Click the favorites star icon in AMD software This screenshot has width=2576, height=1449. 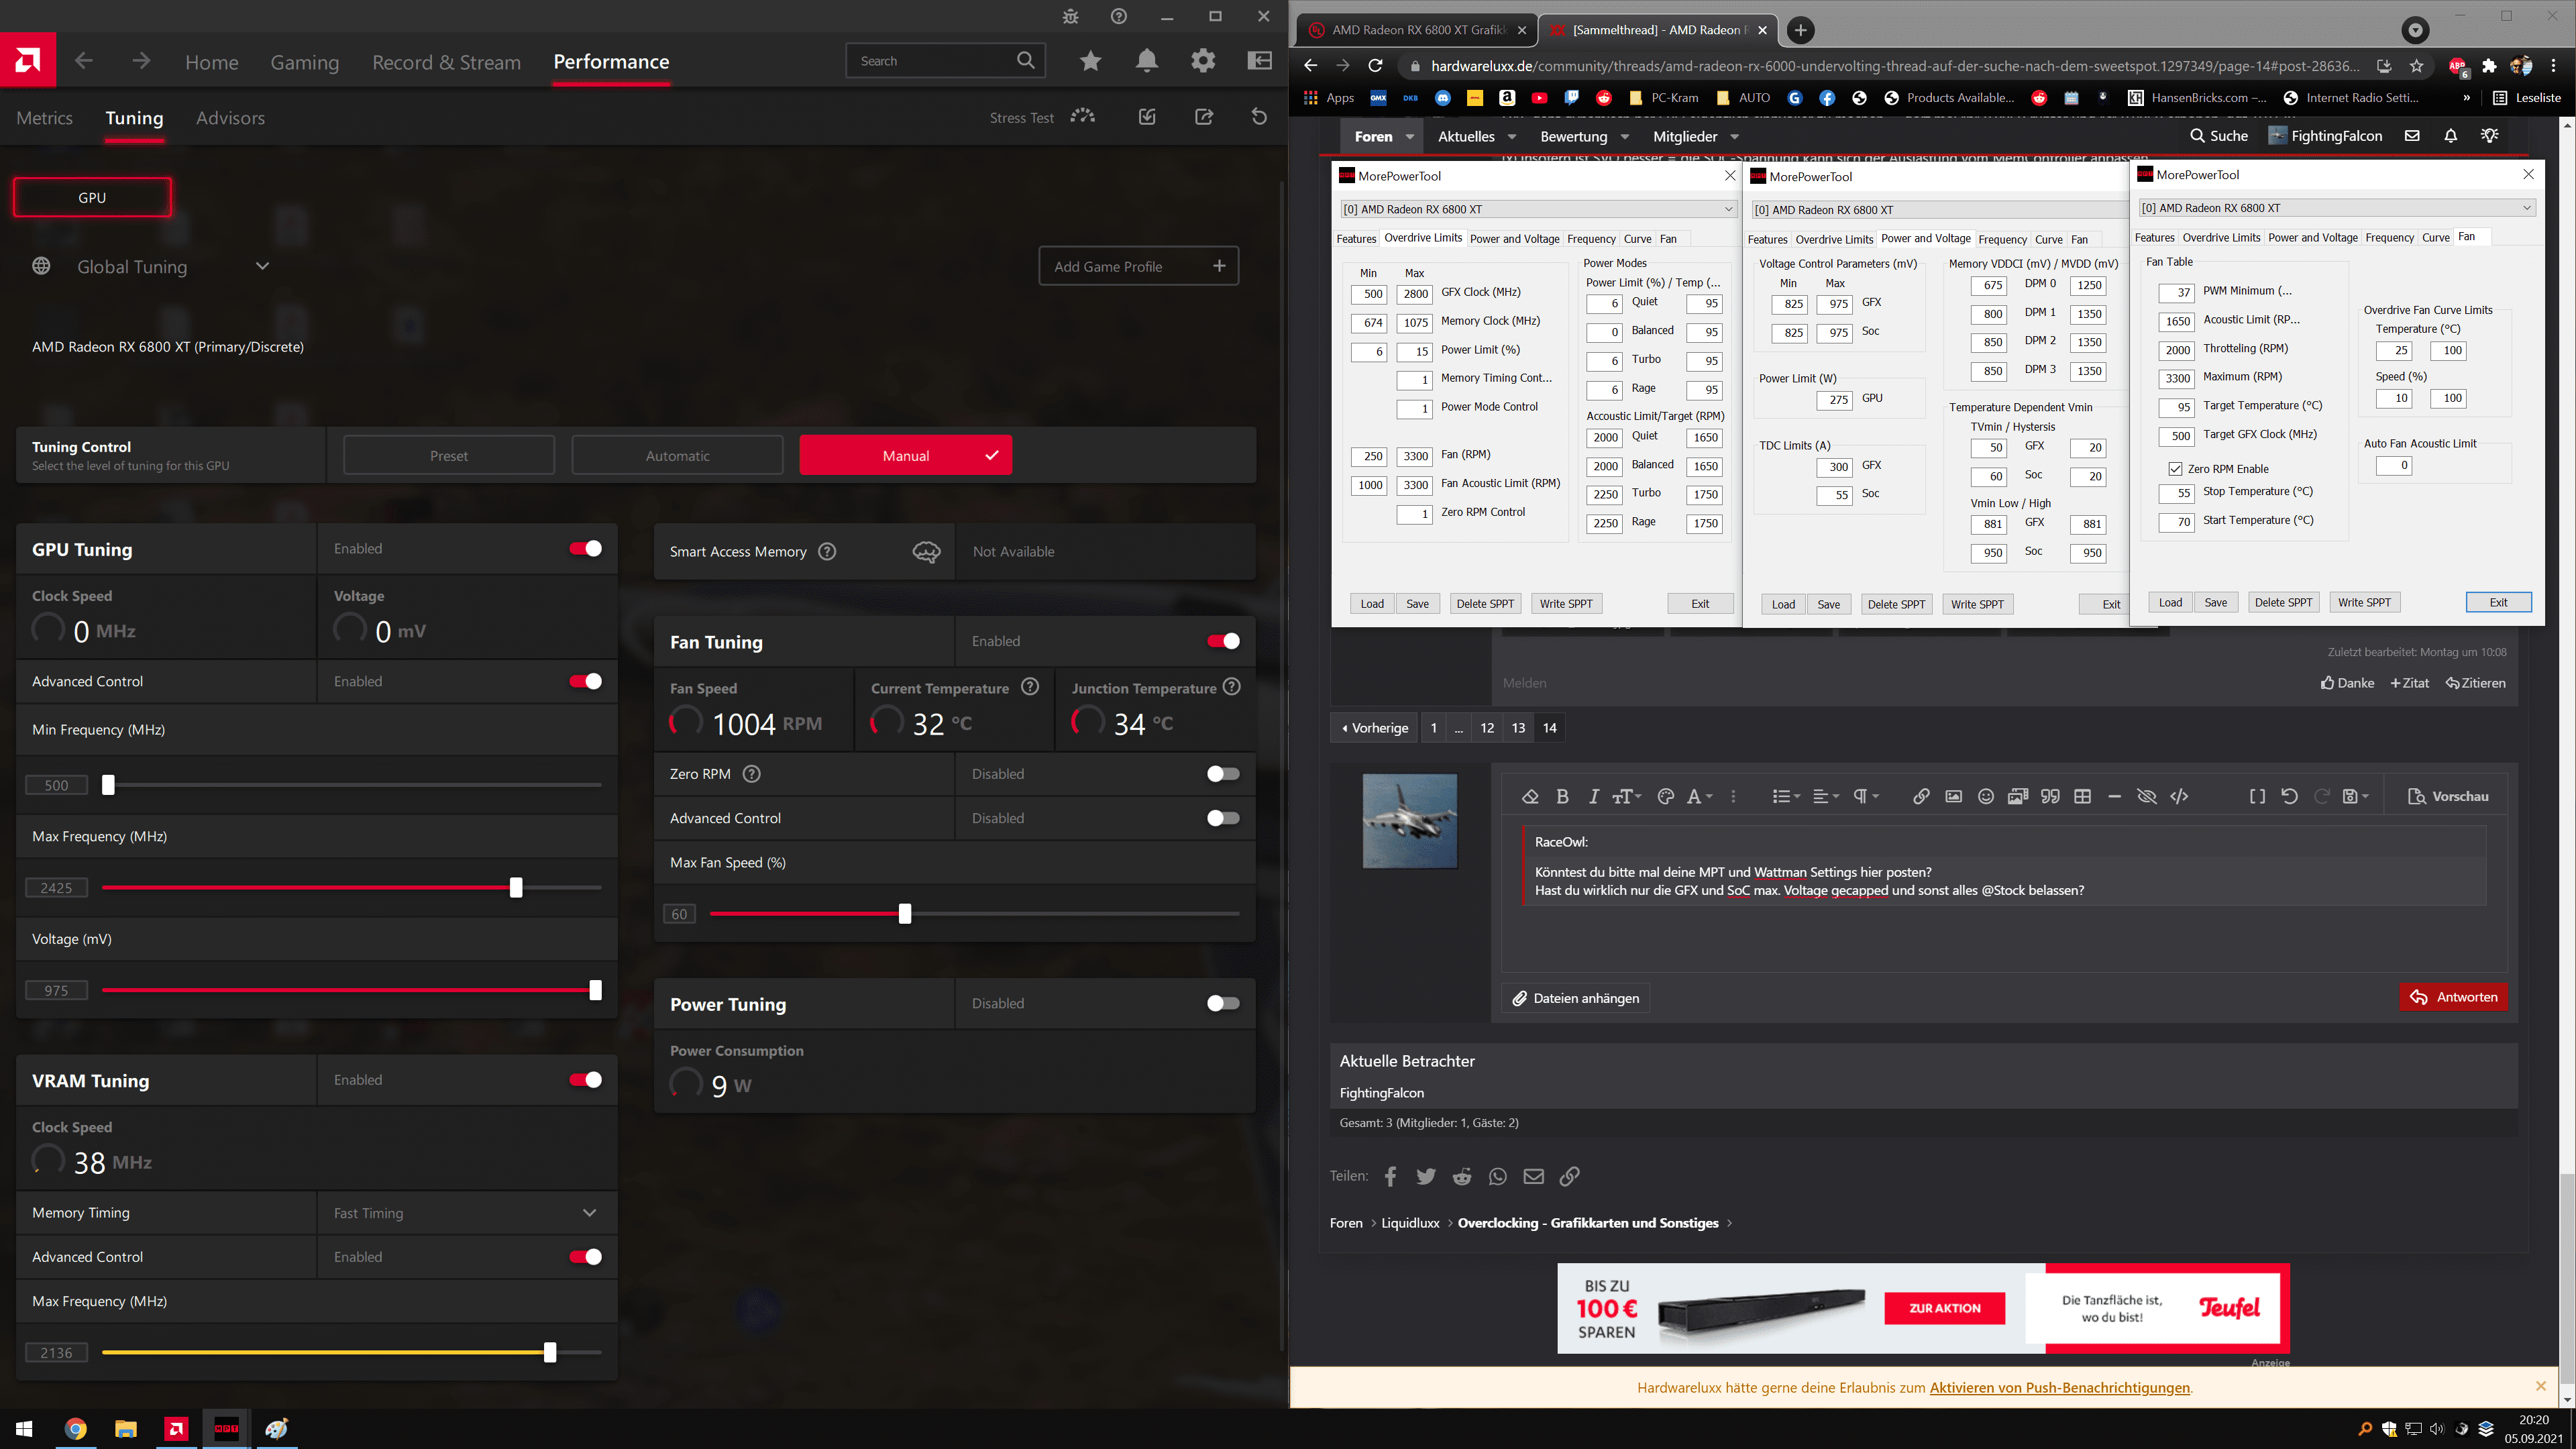1090,61
